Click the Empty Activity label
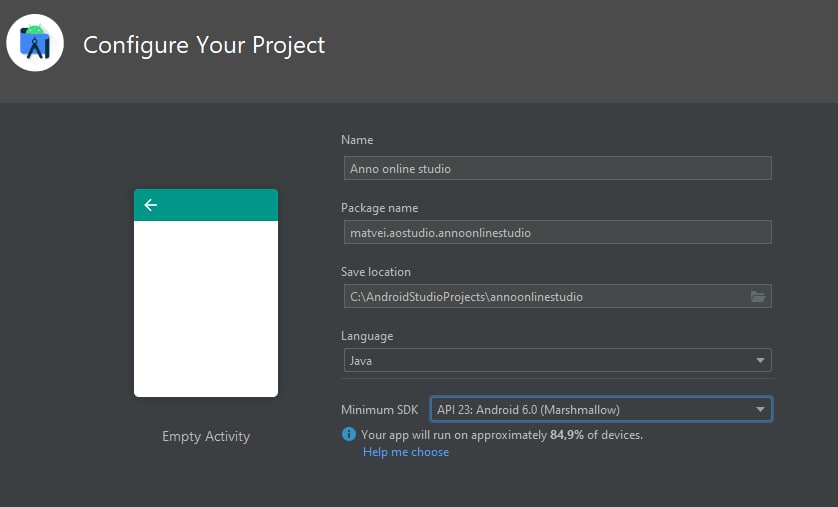838x507 pixels. 206,436
